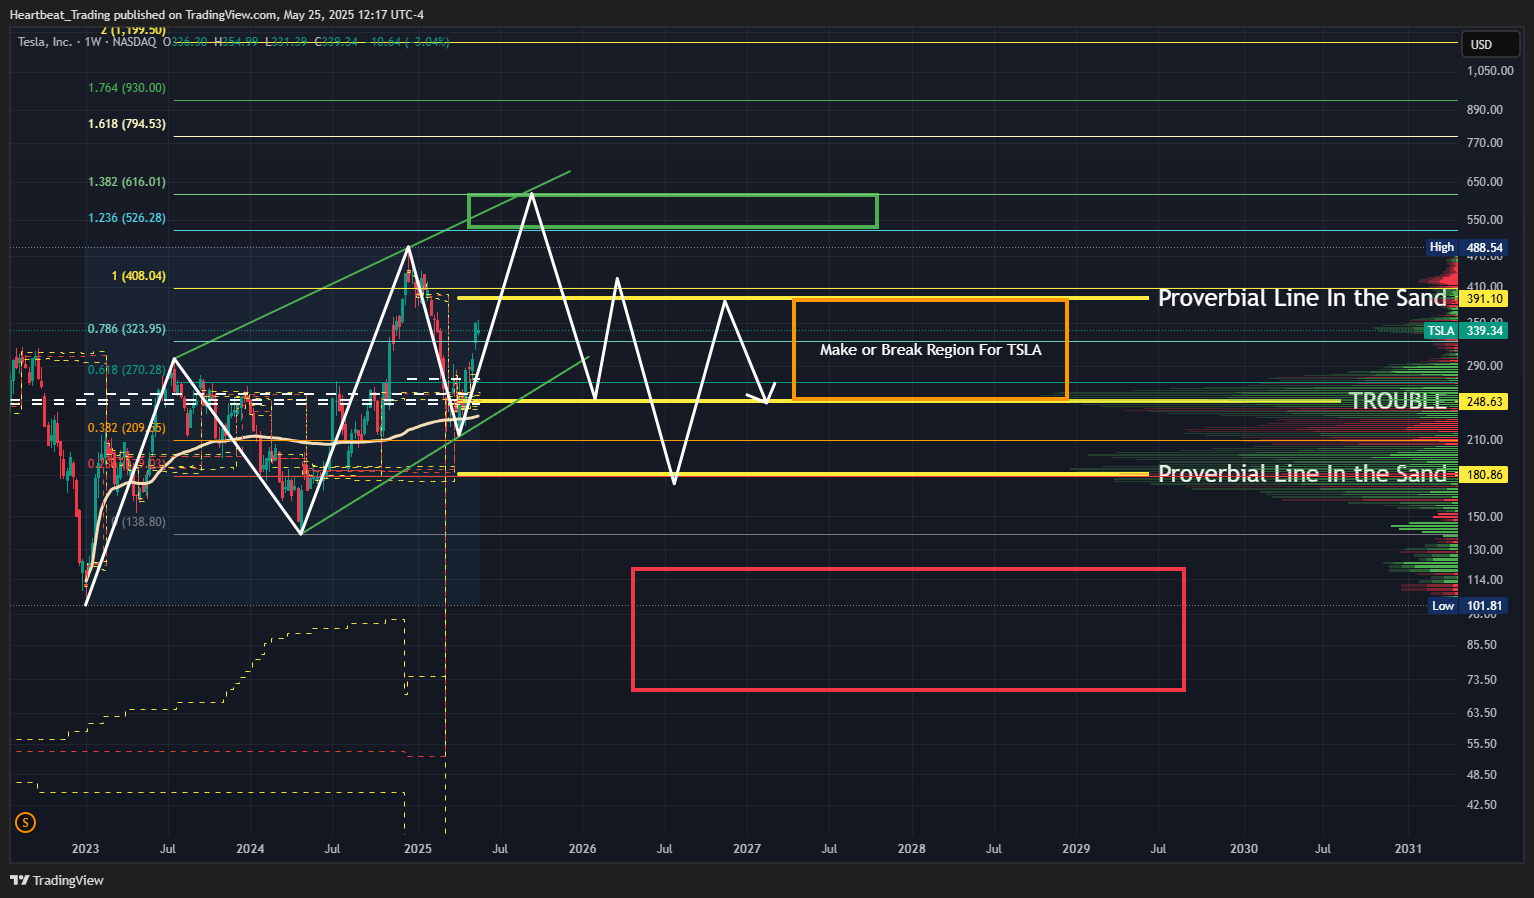Viewport: 1534px width, 898px height.
Task: Click 290.00 on the price scale
Action: tap(1485, 366)
